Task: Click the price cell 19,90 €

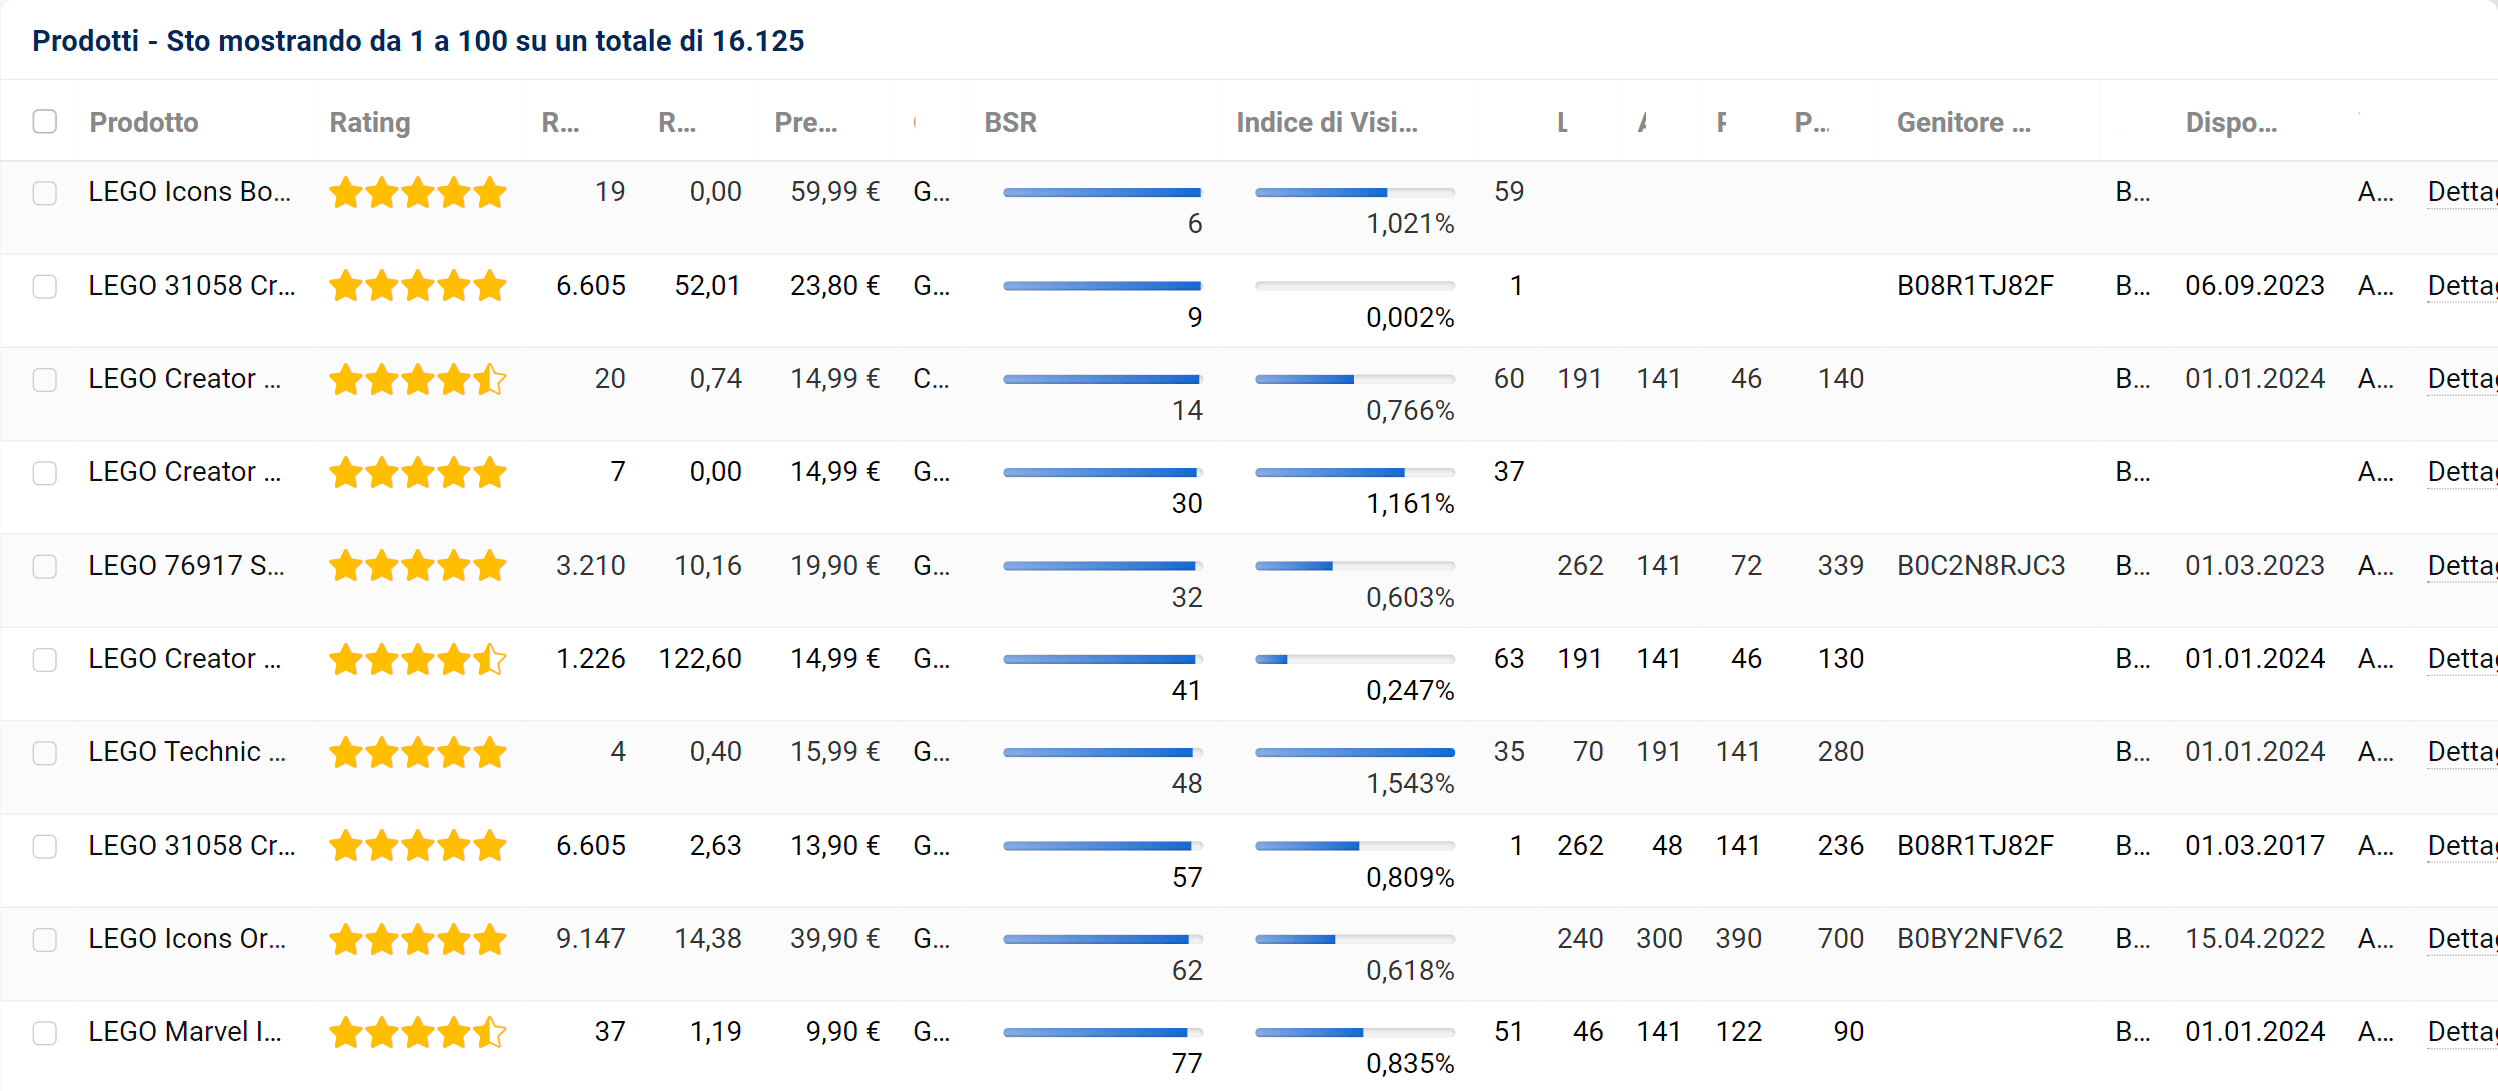Action: (x=835, y=566)
